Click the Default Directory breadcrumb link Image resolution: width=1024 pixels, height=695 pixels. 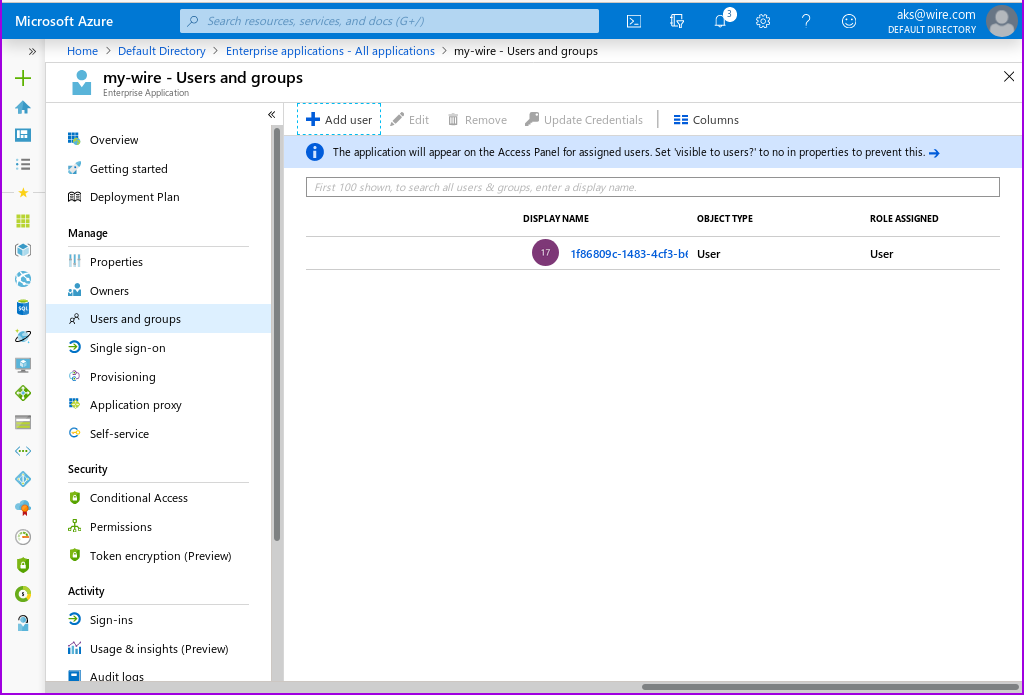(162, 51)
